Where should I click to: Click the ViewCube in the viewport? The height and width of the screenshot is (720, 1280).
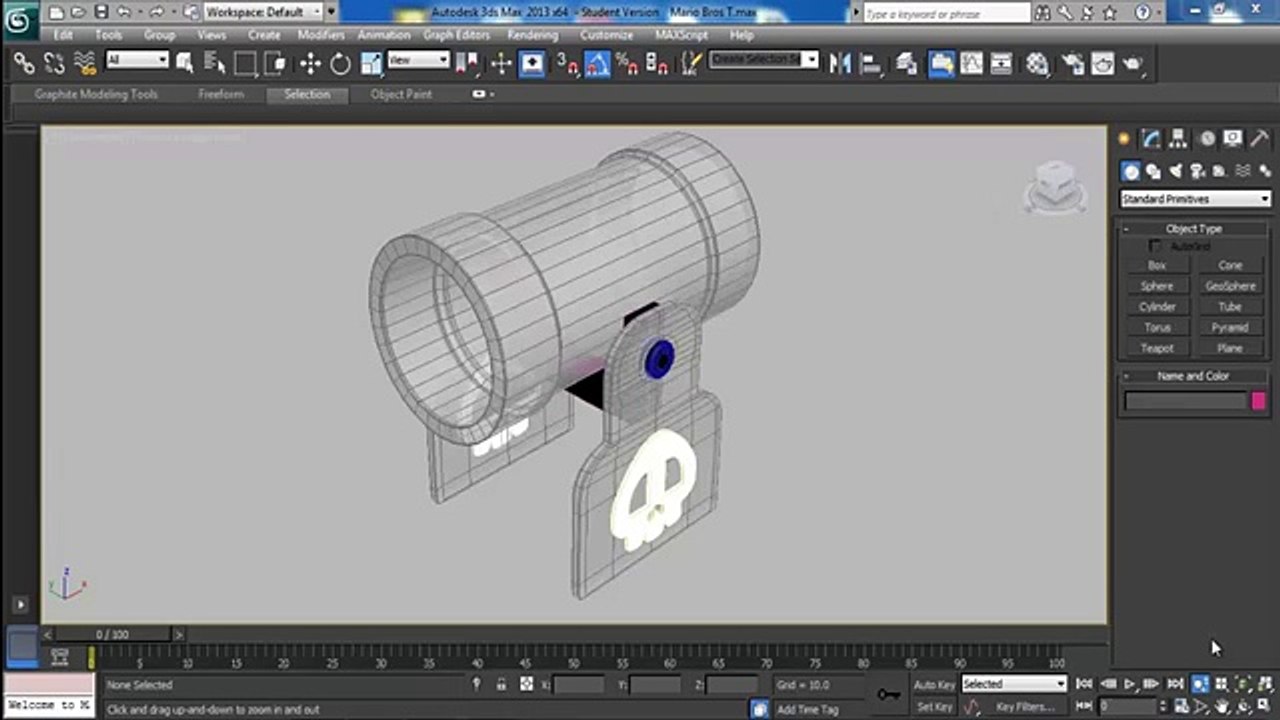click(1055, 188)
